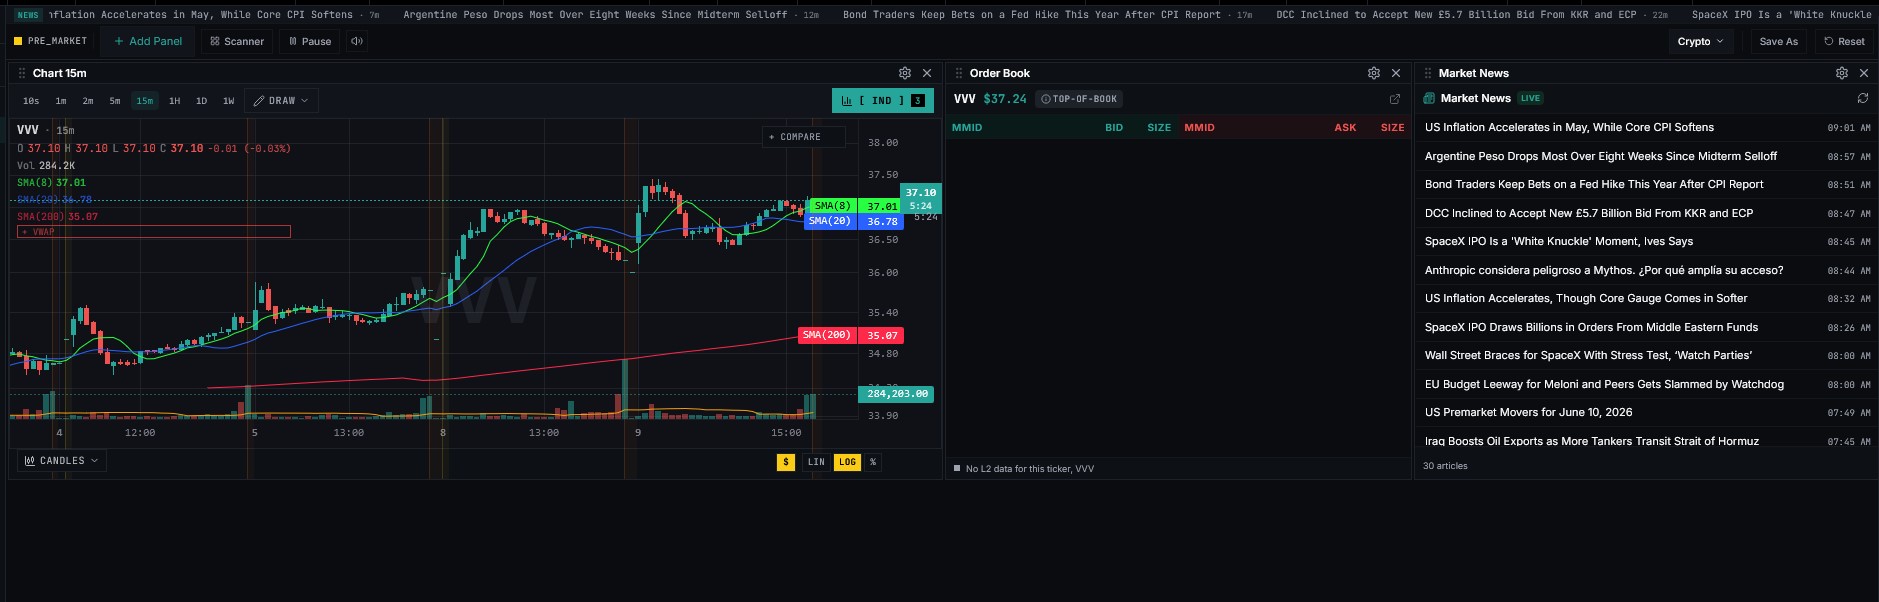The height and width of the screenshot is (602, 1879).
Task: Open the IND indicators button
Action: coord(883,100)
